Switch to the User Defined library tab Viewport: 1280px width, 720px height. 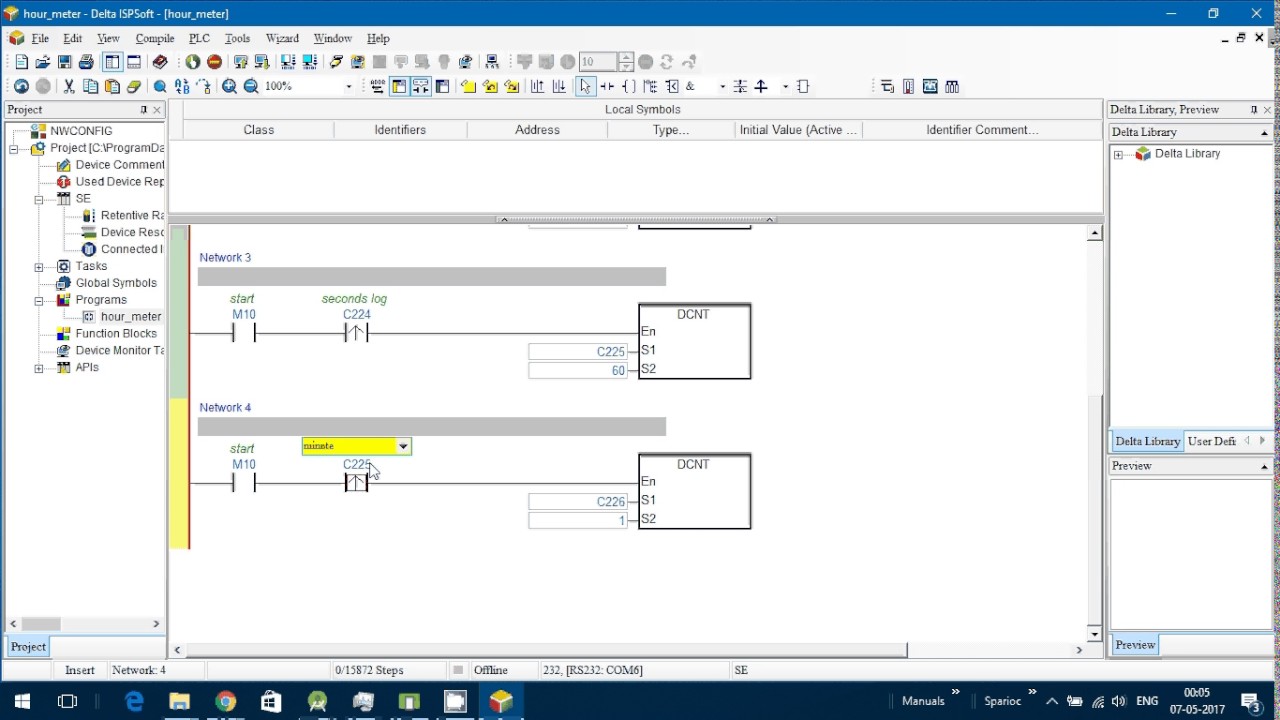pyautogui.click(x=1212, y=441)
